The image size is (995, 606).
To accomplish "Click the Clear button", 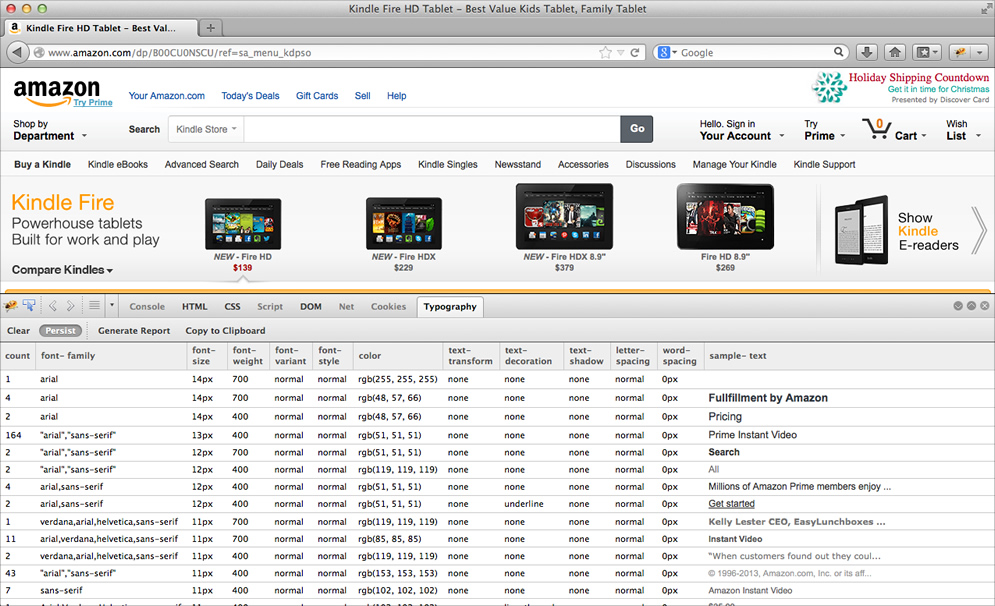I will (x=18, y=331).
